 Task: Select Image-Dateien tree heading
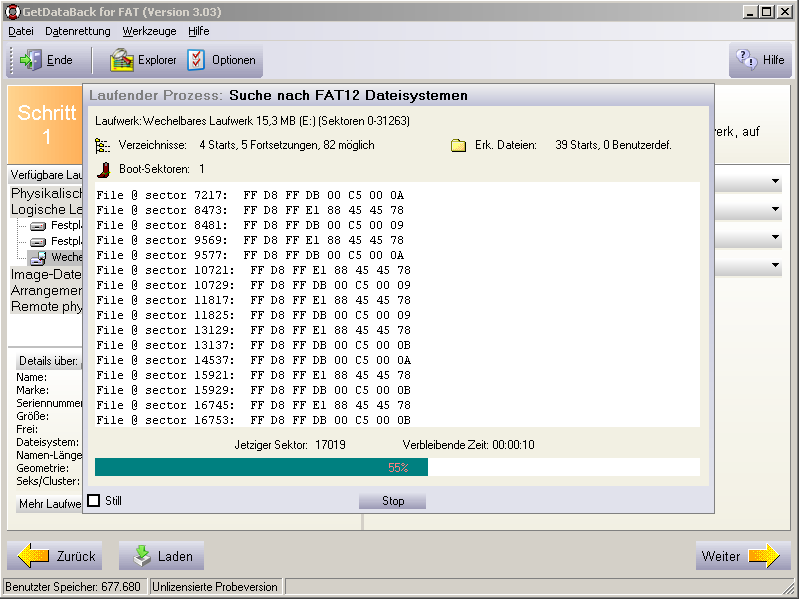click(46, 275)
